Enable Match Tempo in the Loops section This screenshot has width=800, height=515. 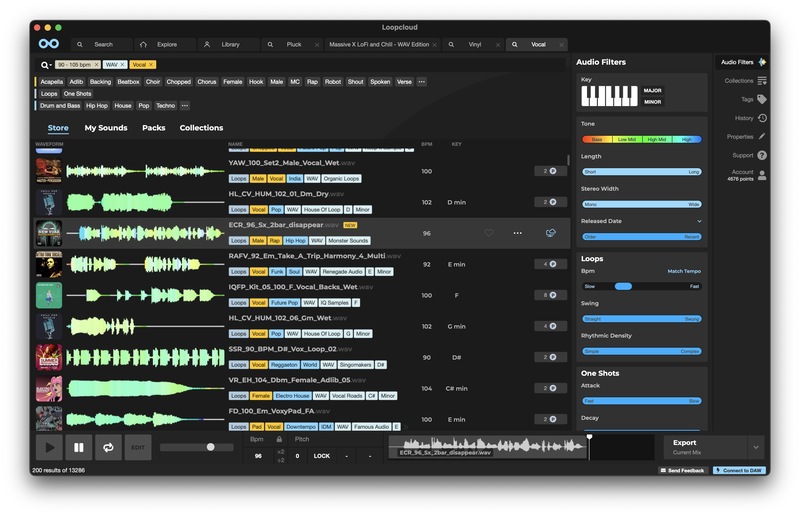(685, 271)
